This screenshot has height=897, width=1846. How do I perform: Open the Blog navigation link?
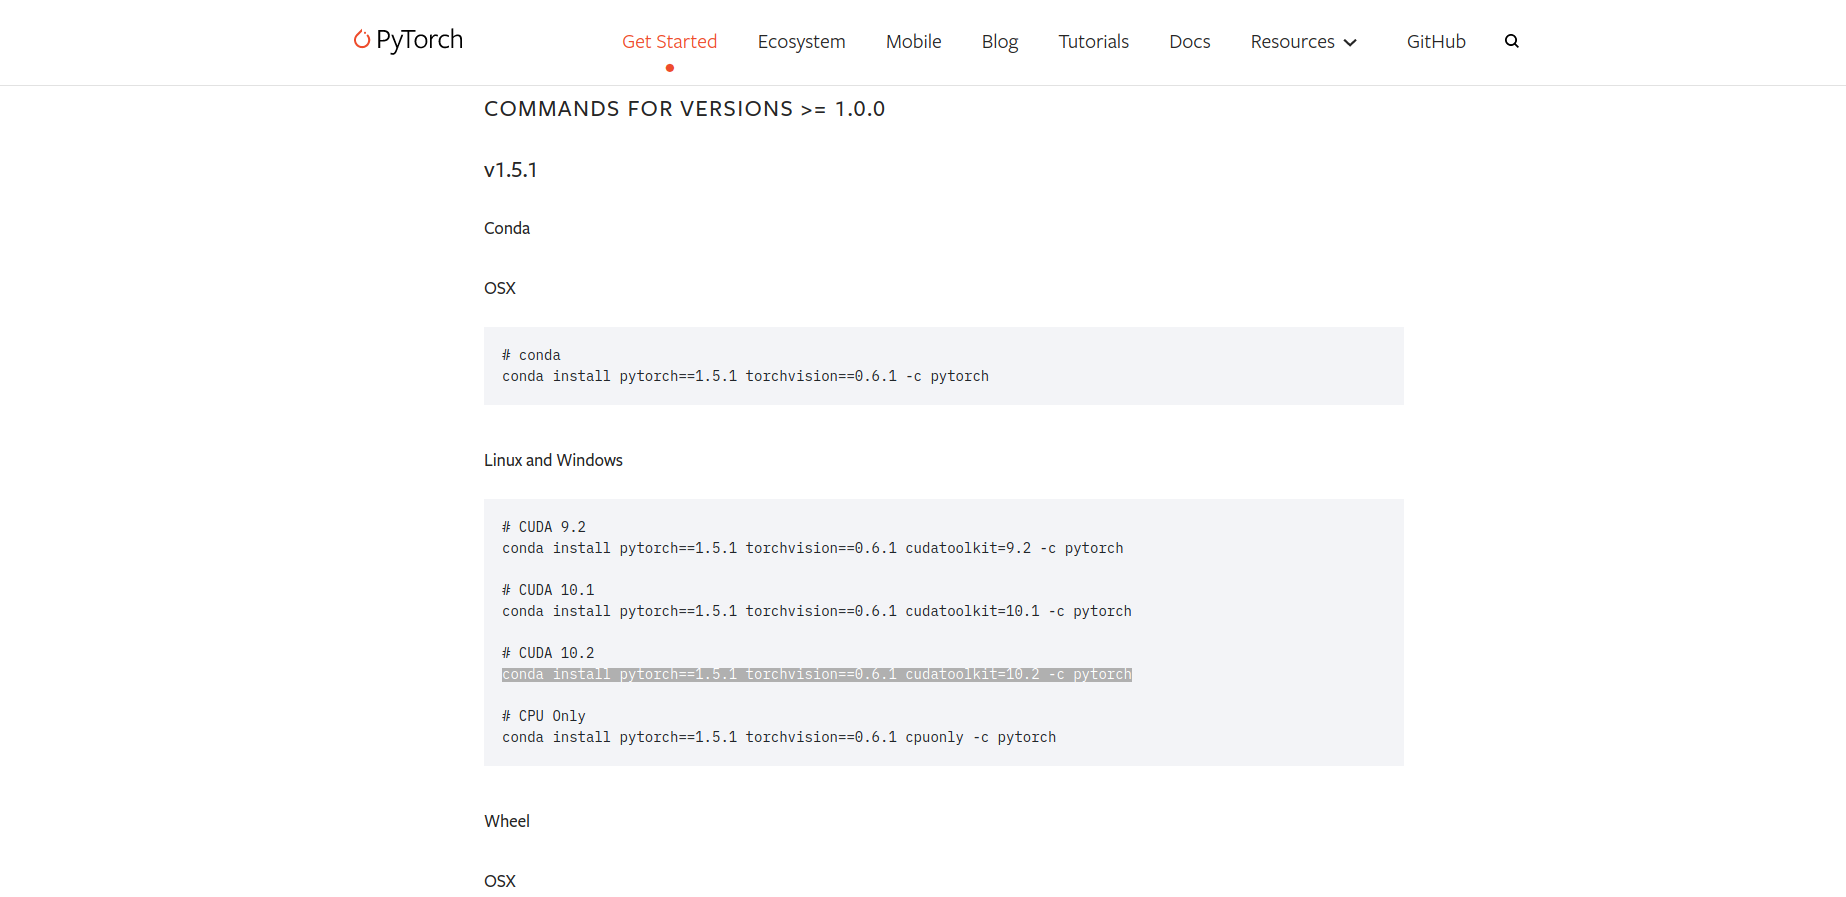tap(999, 41)
